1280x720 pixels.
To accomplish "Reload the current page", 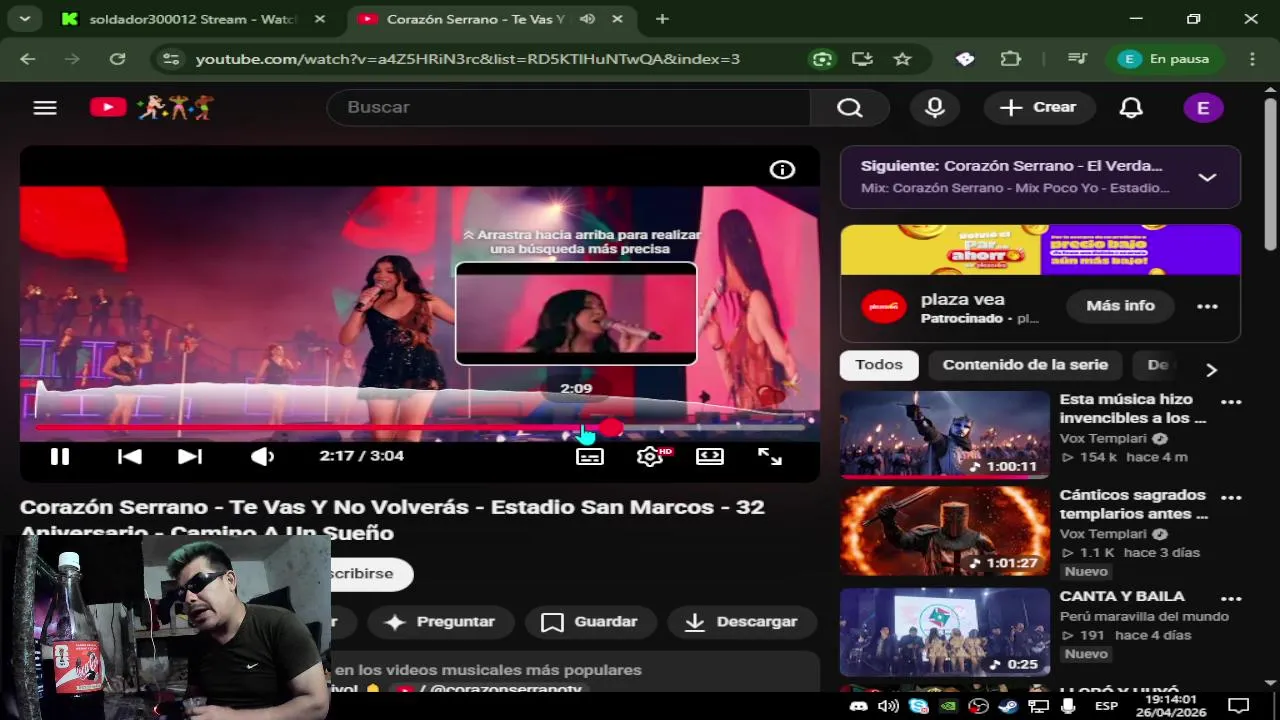I will click(x=117, y=59).
